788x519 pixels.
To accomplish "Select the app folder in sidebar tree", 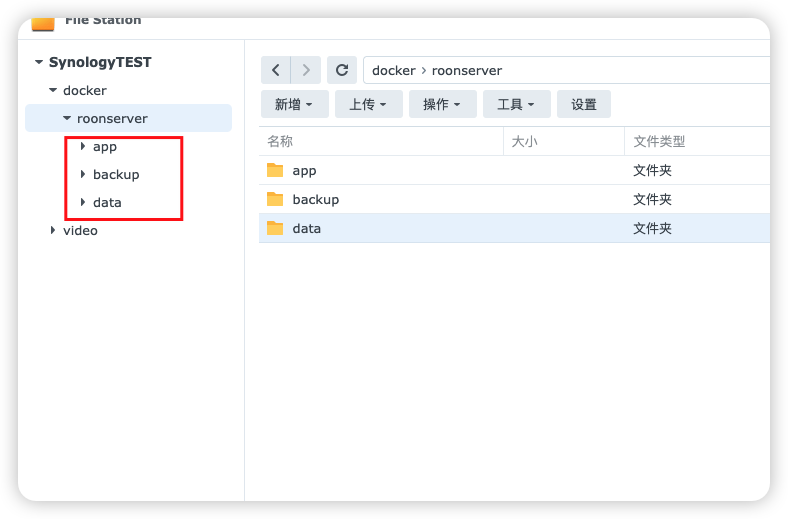I will coord(105,146).
